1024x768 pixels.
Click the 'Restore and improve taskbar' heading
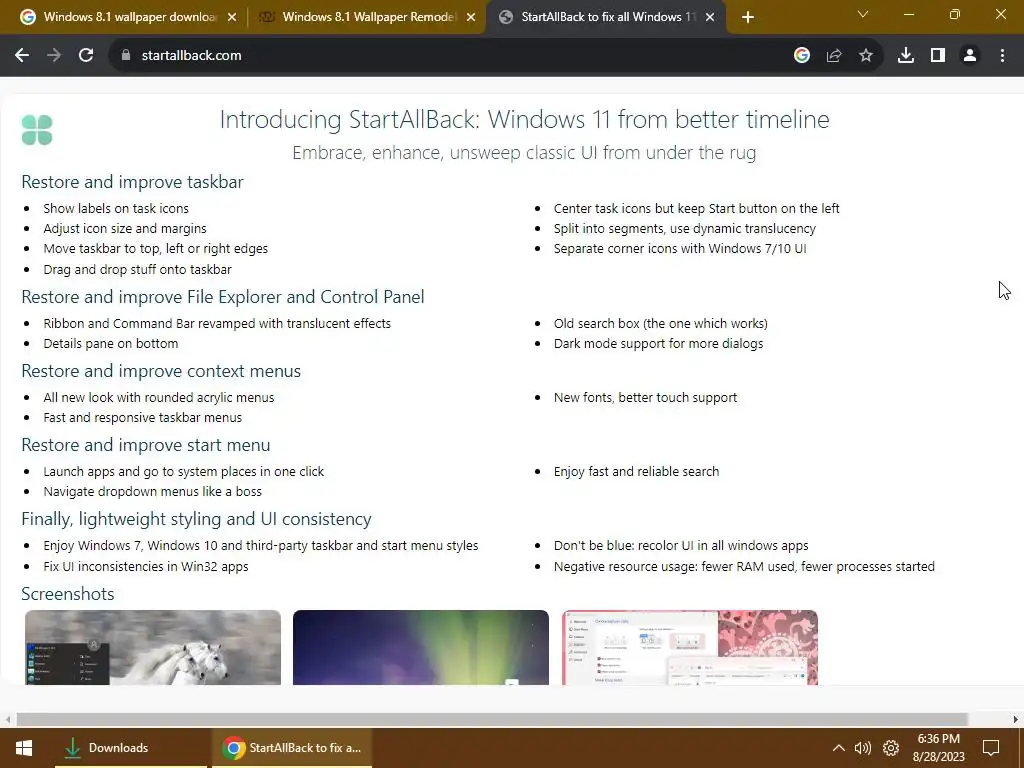click(133, 182)
